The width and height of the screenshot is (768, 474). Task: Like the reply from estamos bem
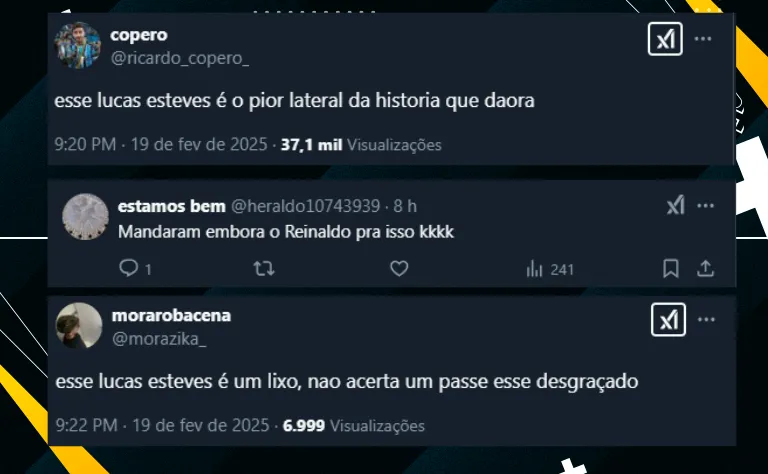coord(399,268)
